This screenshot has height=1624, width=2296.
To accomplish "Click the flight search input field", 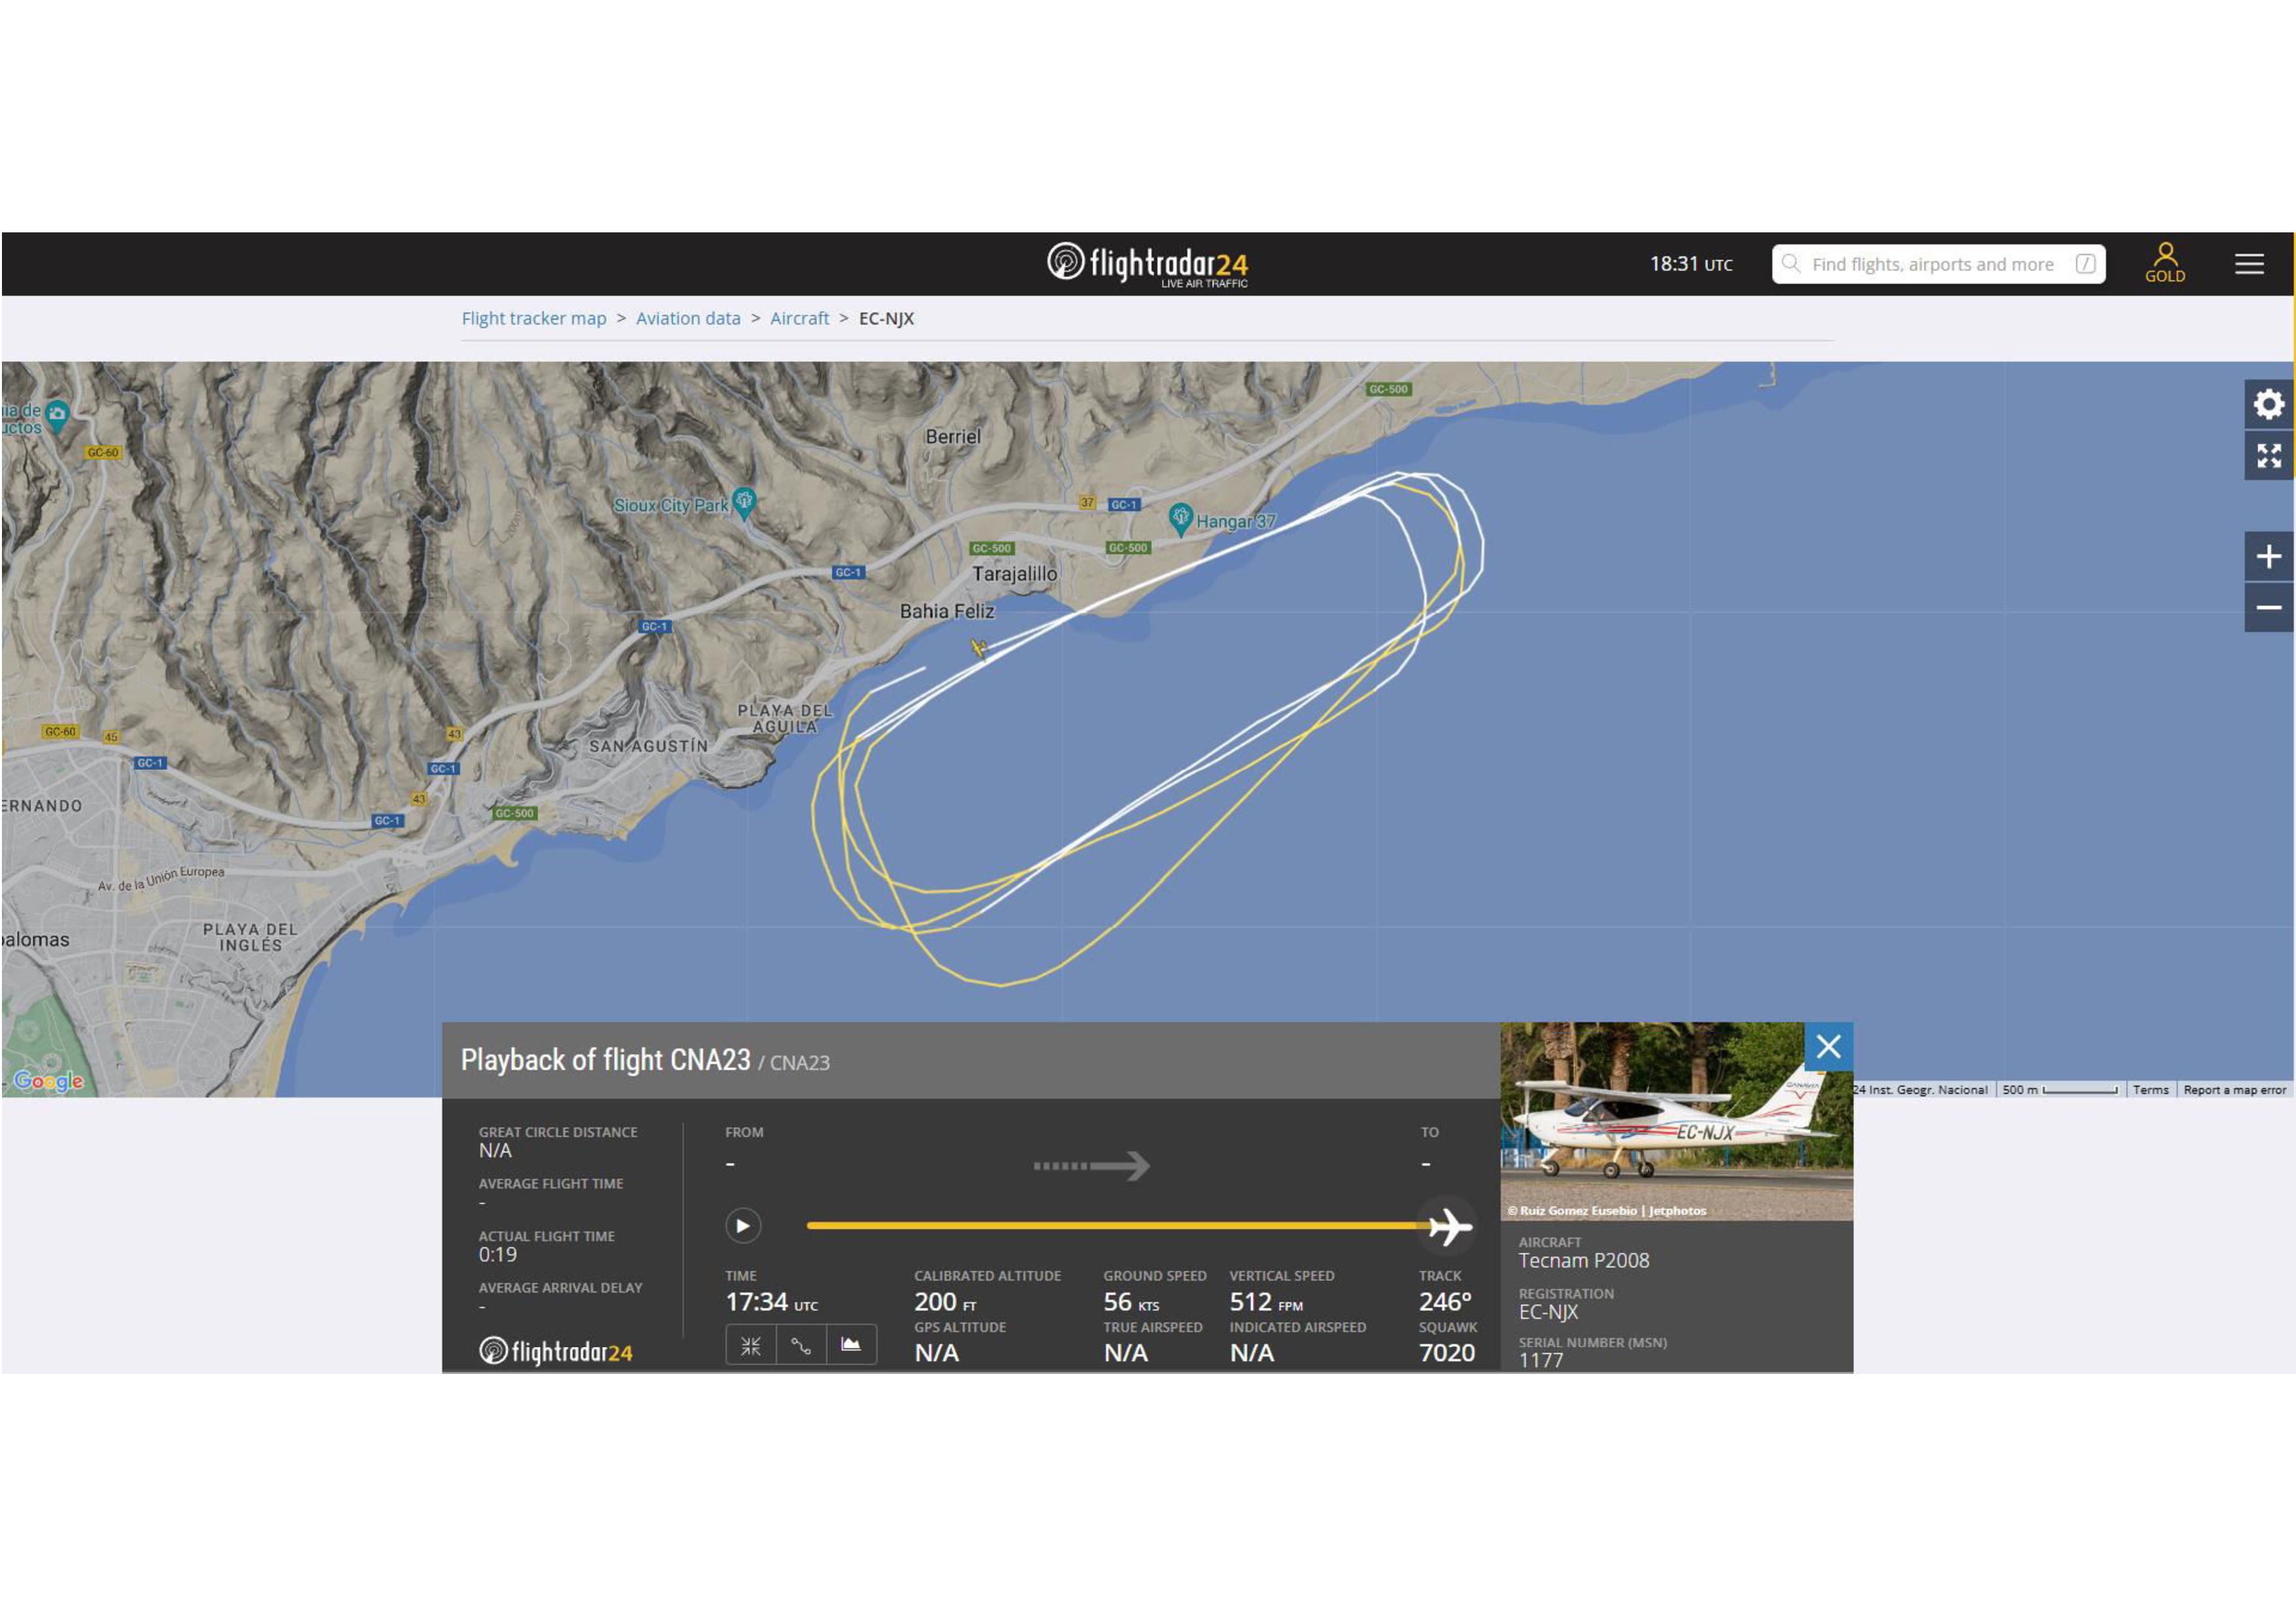I will tap(1932, 264).
